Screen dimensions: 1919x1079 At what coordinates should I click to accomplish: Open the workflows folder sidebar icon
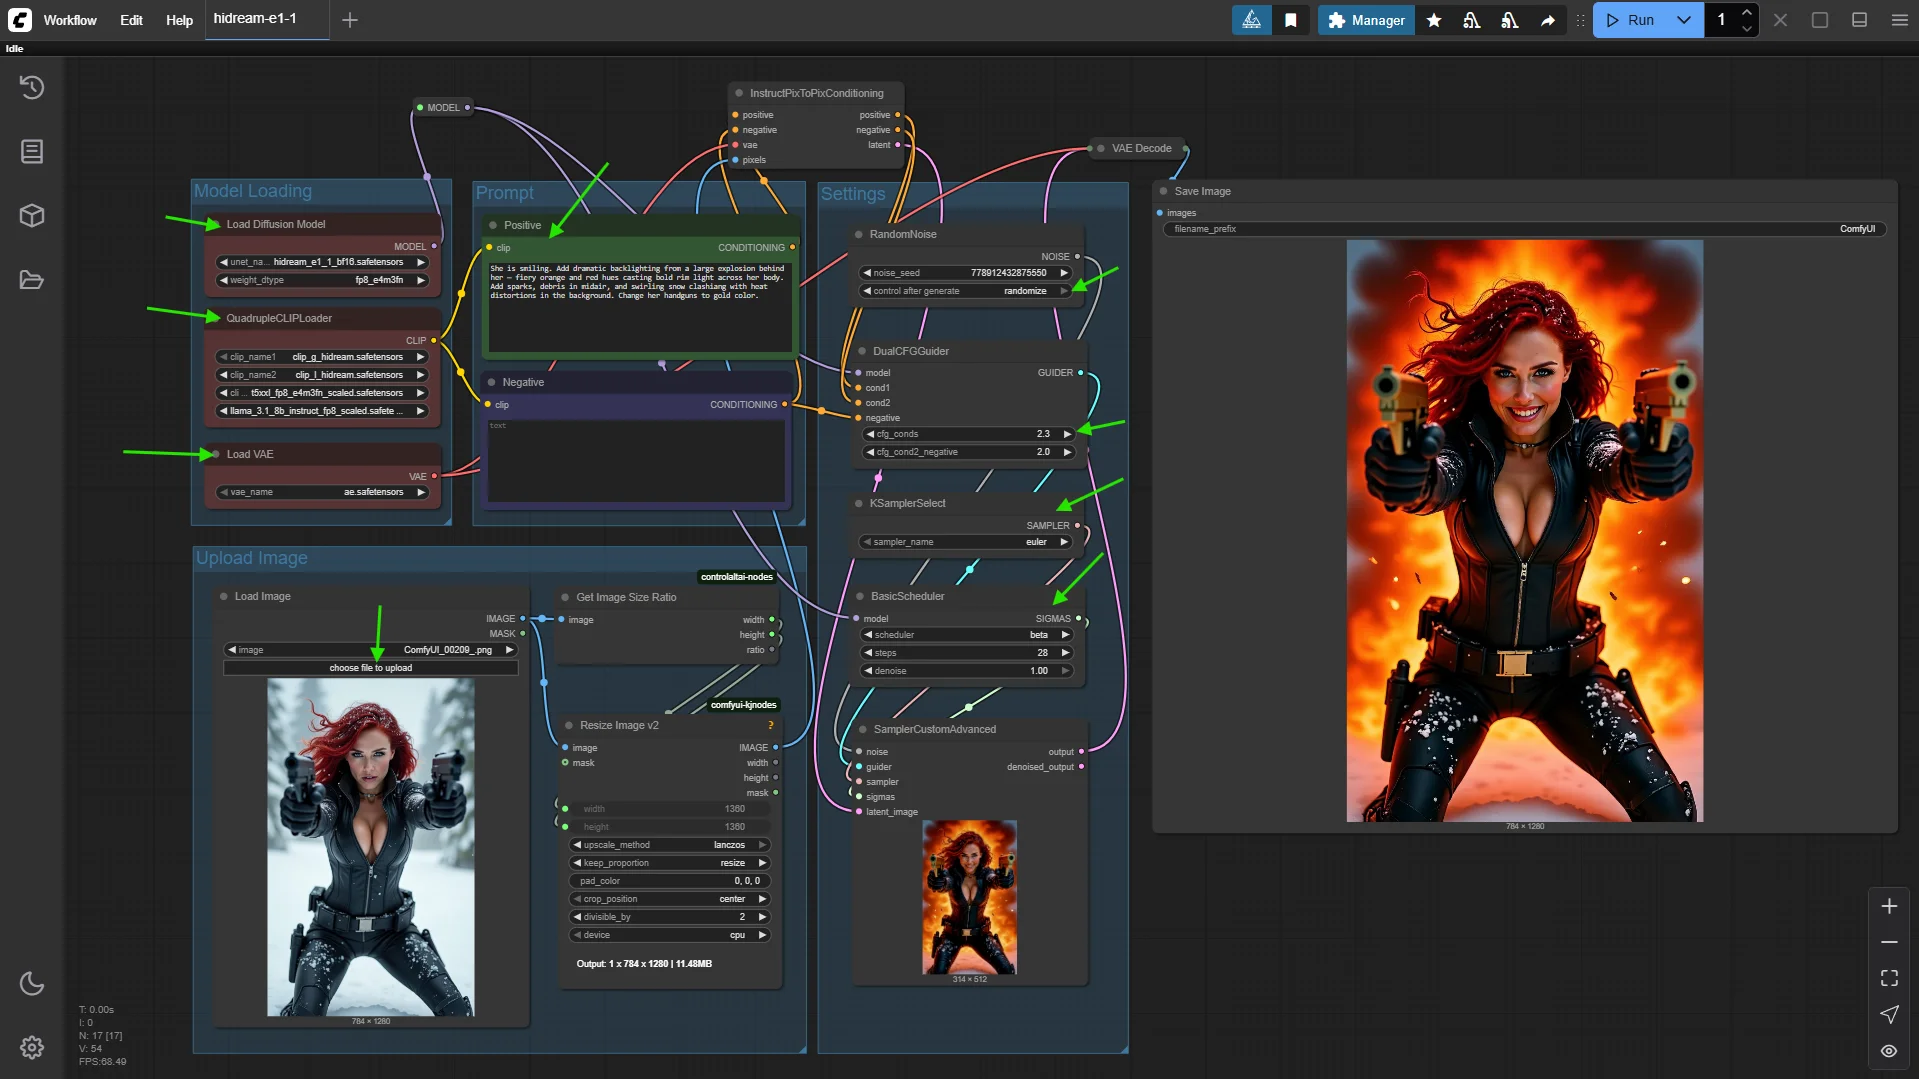32,280
